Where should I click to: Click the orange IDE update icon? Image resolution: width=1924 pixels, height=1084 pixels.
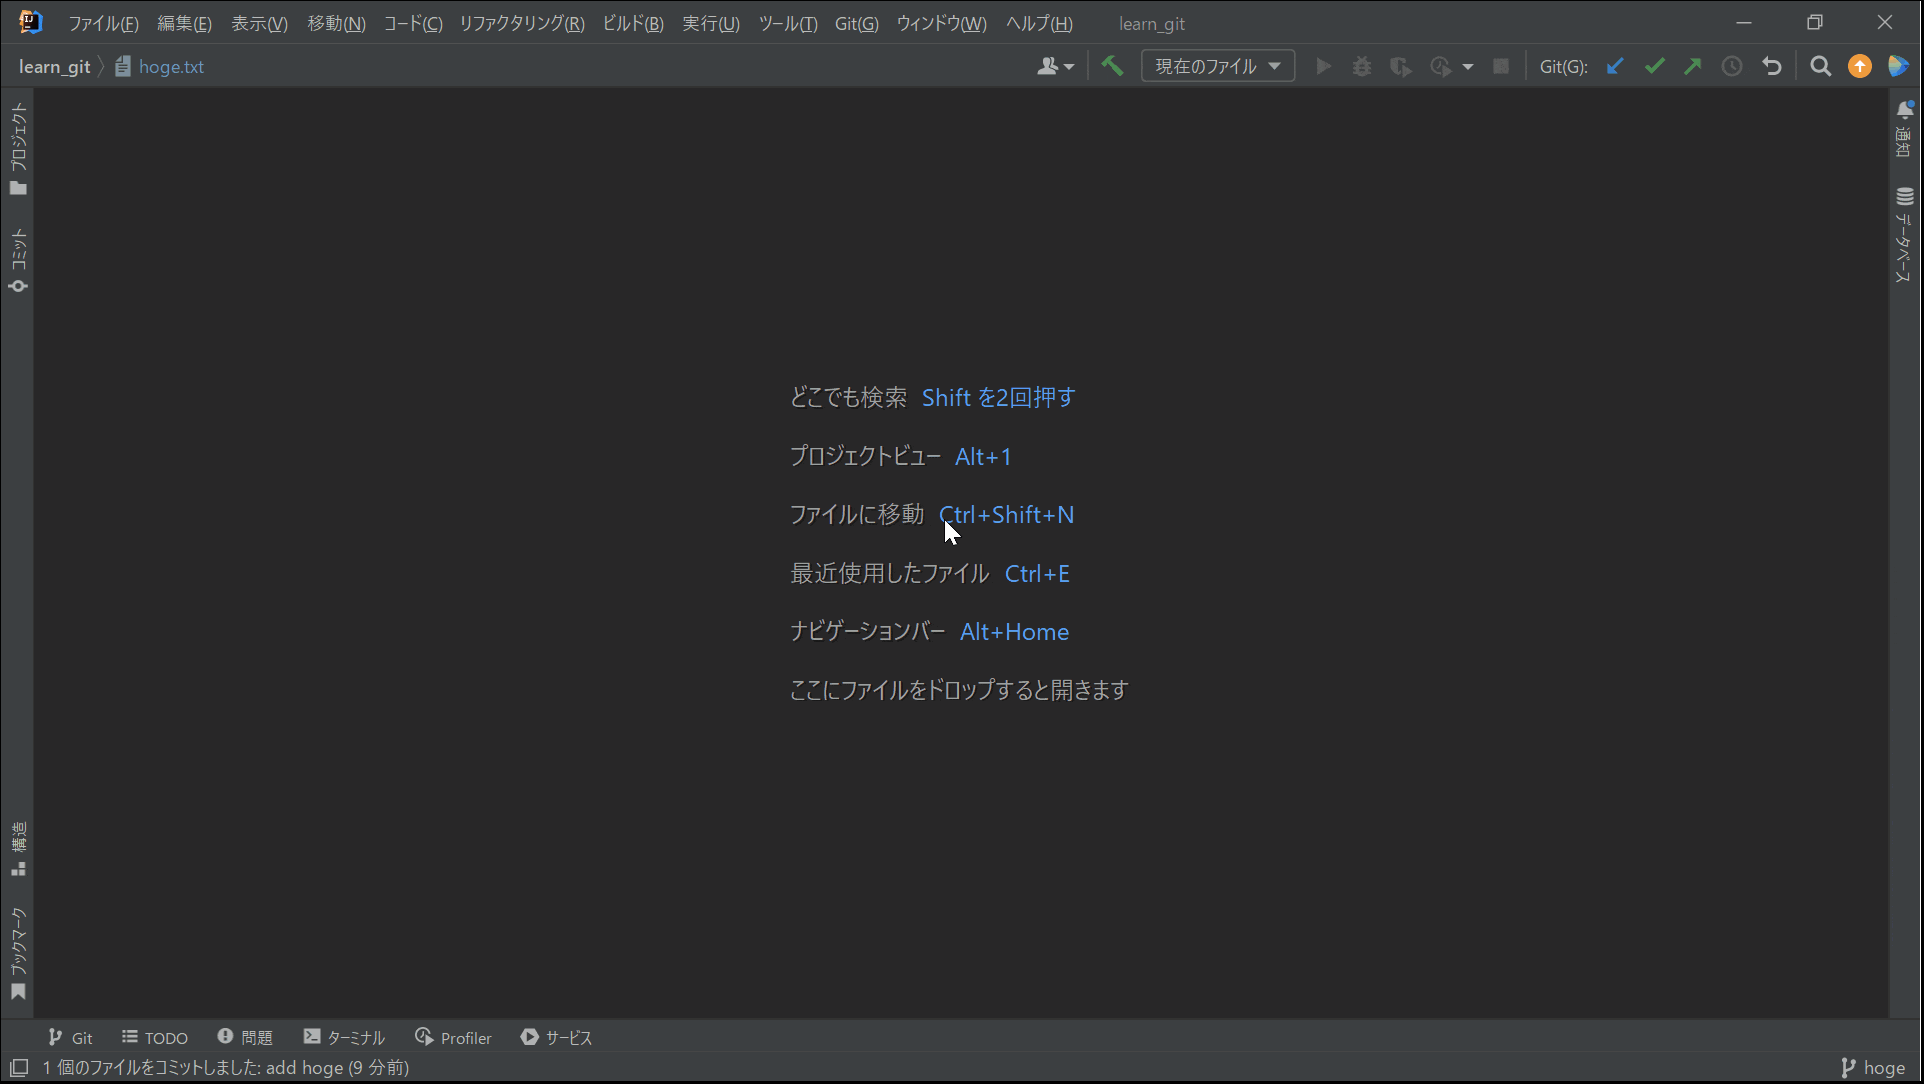(x=1860, y=66)
